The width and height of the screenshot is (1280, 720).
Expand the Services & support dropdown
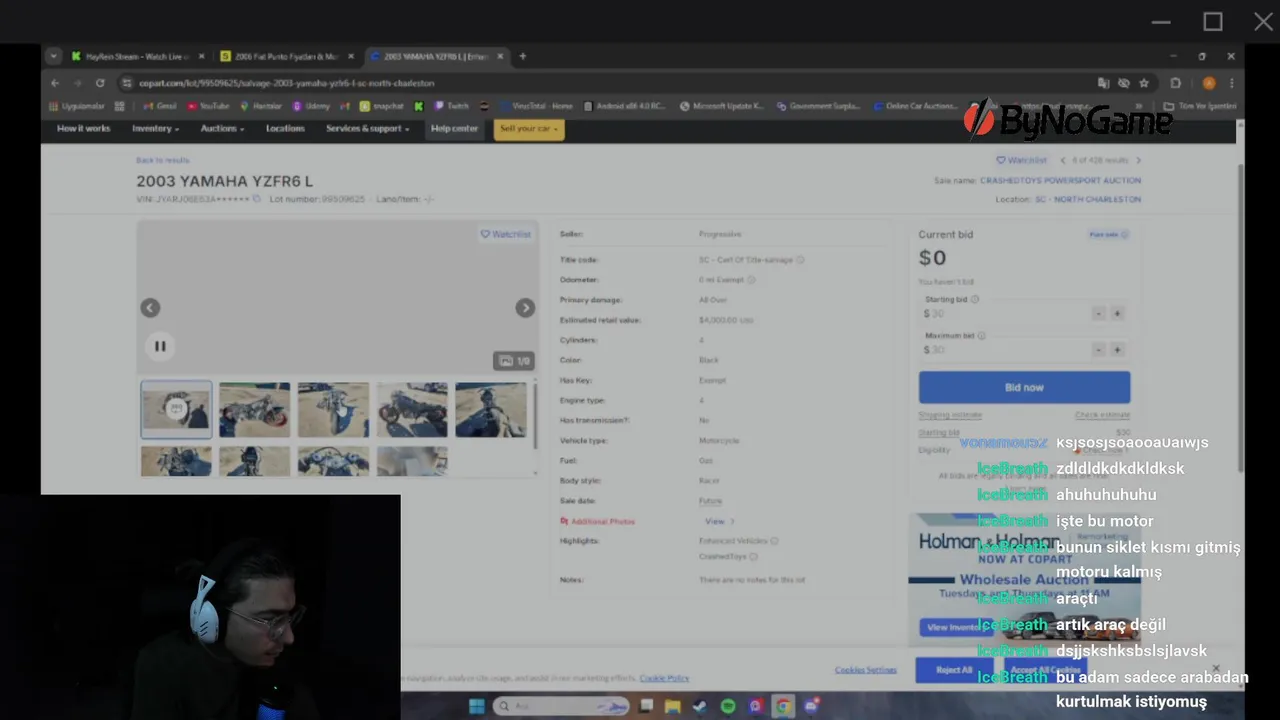point(367,129)
